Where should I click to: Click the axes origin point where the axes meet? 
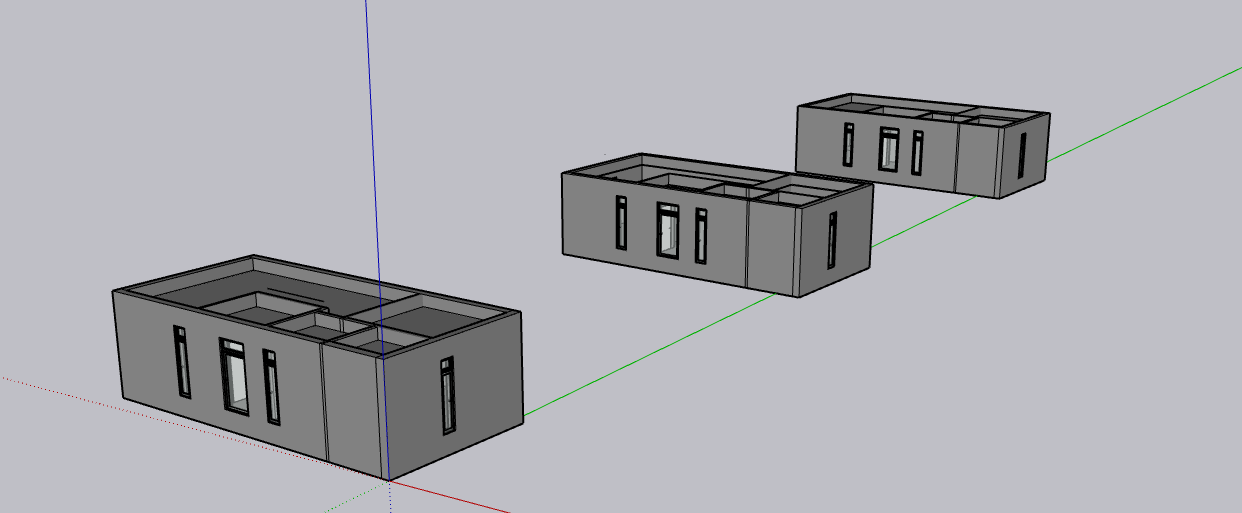pos(388,481)
